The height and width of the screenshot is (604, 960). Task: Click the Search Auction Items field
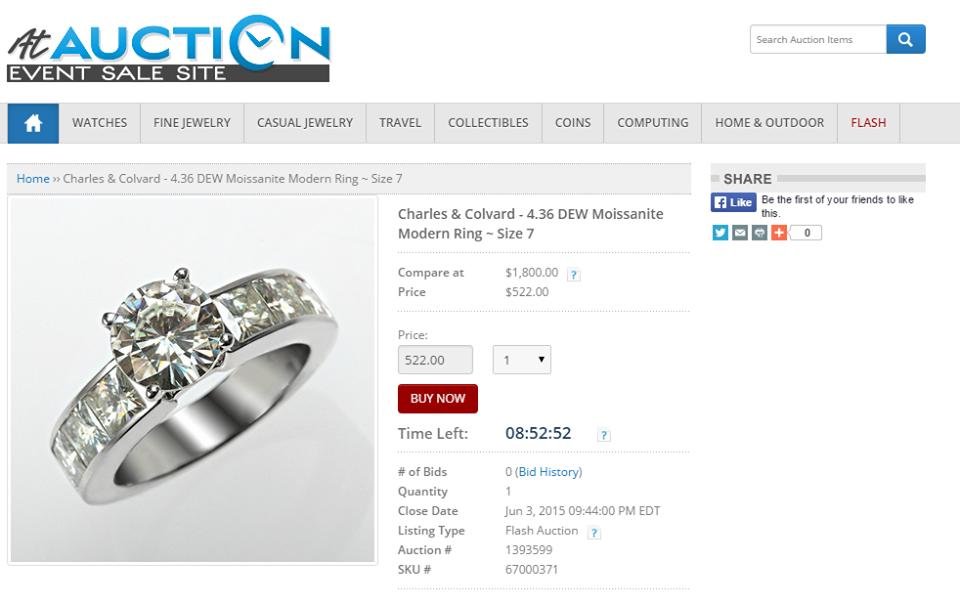point(818,40)
